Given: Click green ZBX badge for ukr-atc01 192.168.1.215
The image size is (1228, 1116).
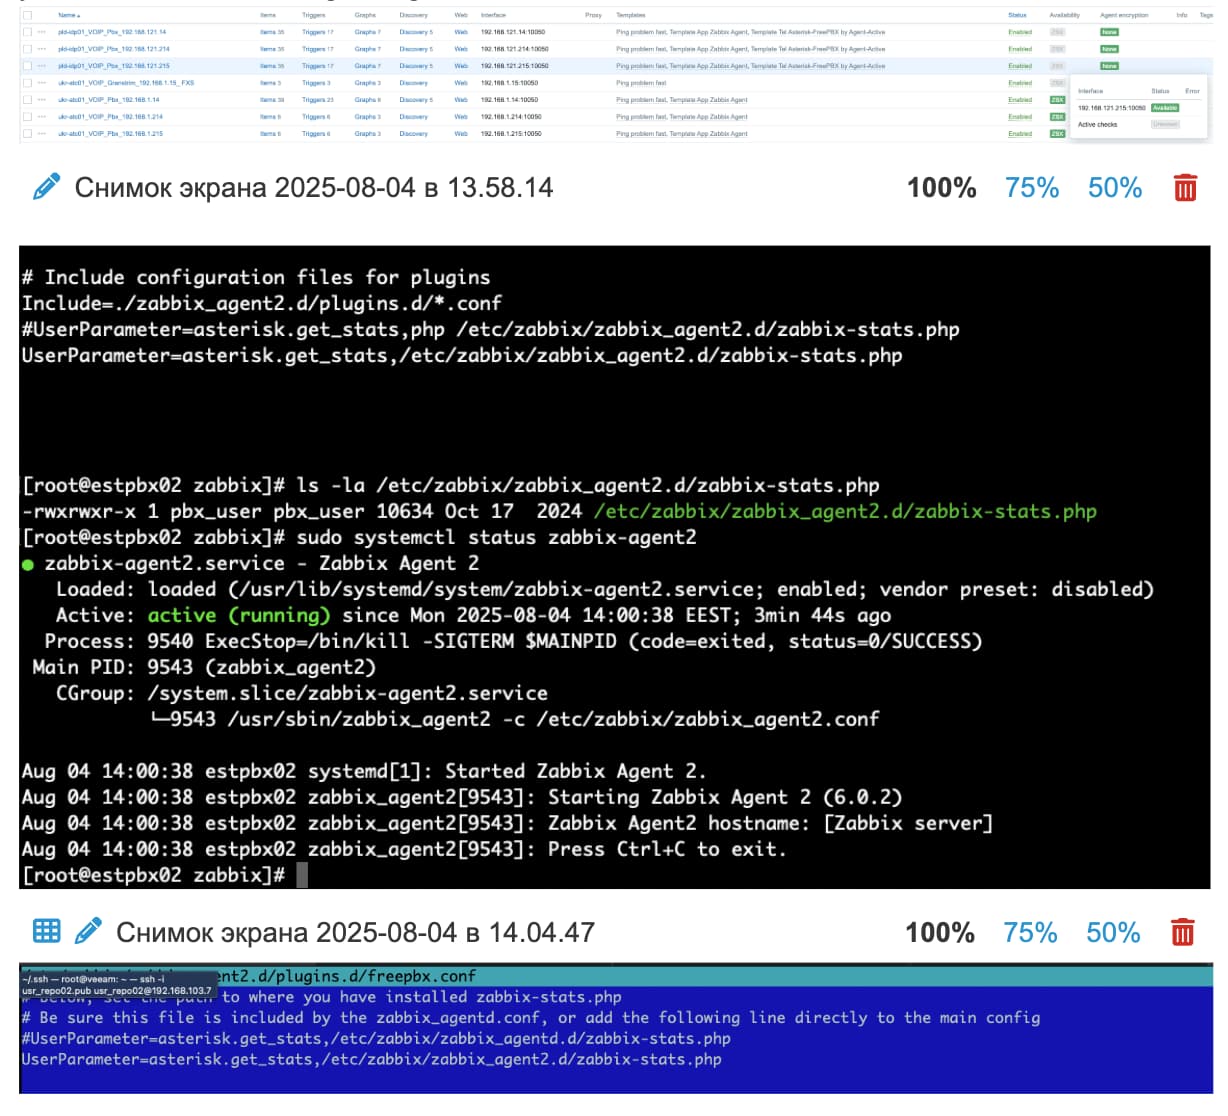Looking at the screenshot, I should tap(1057, 134).
